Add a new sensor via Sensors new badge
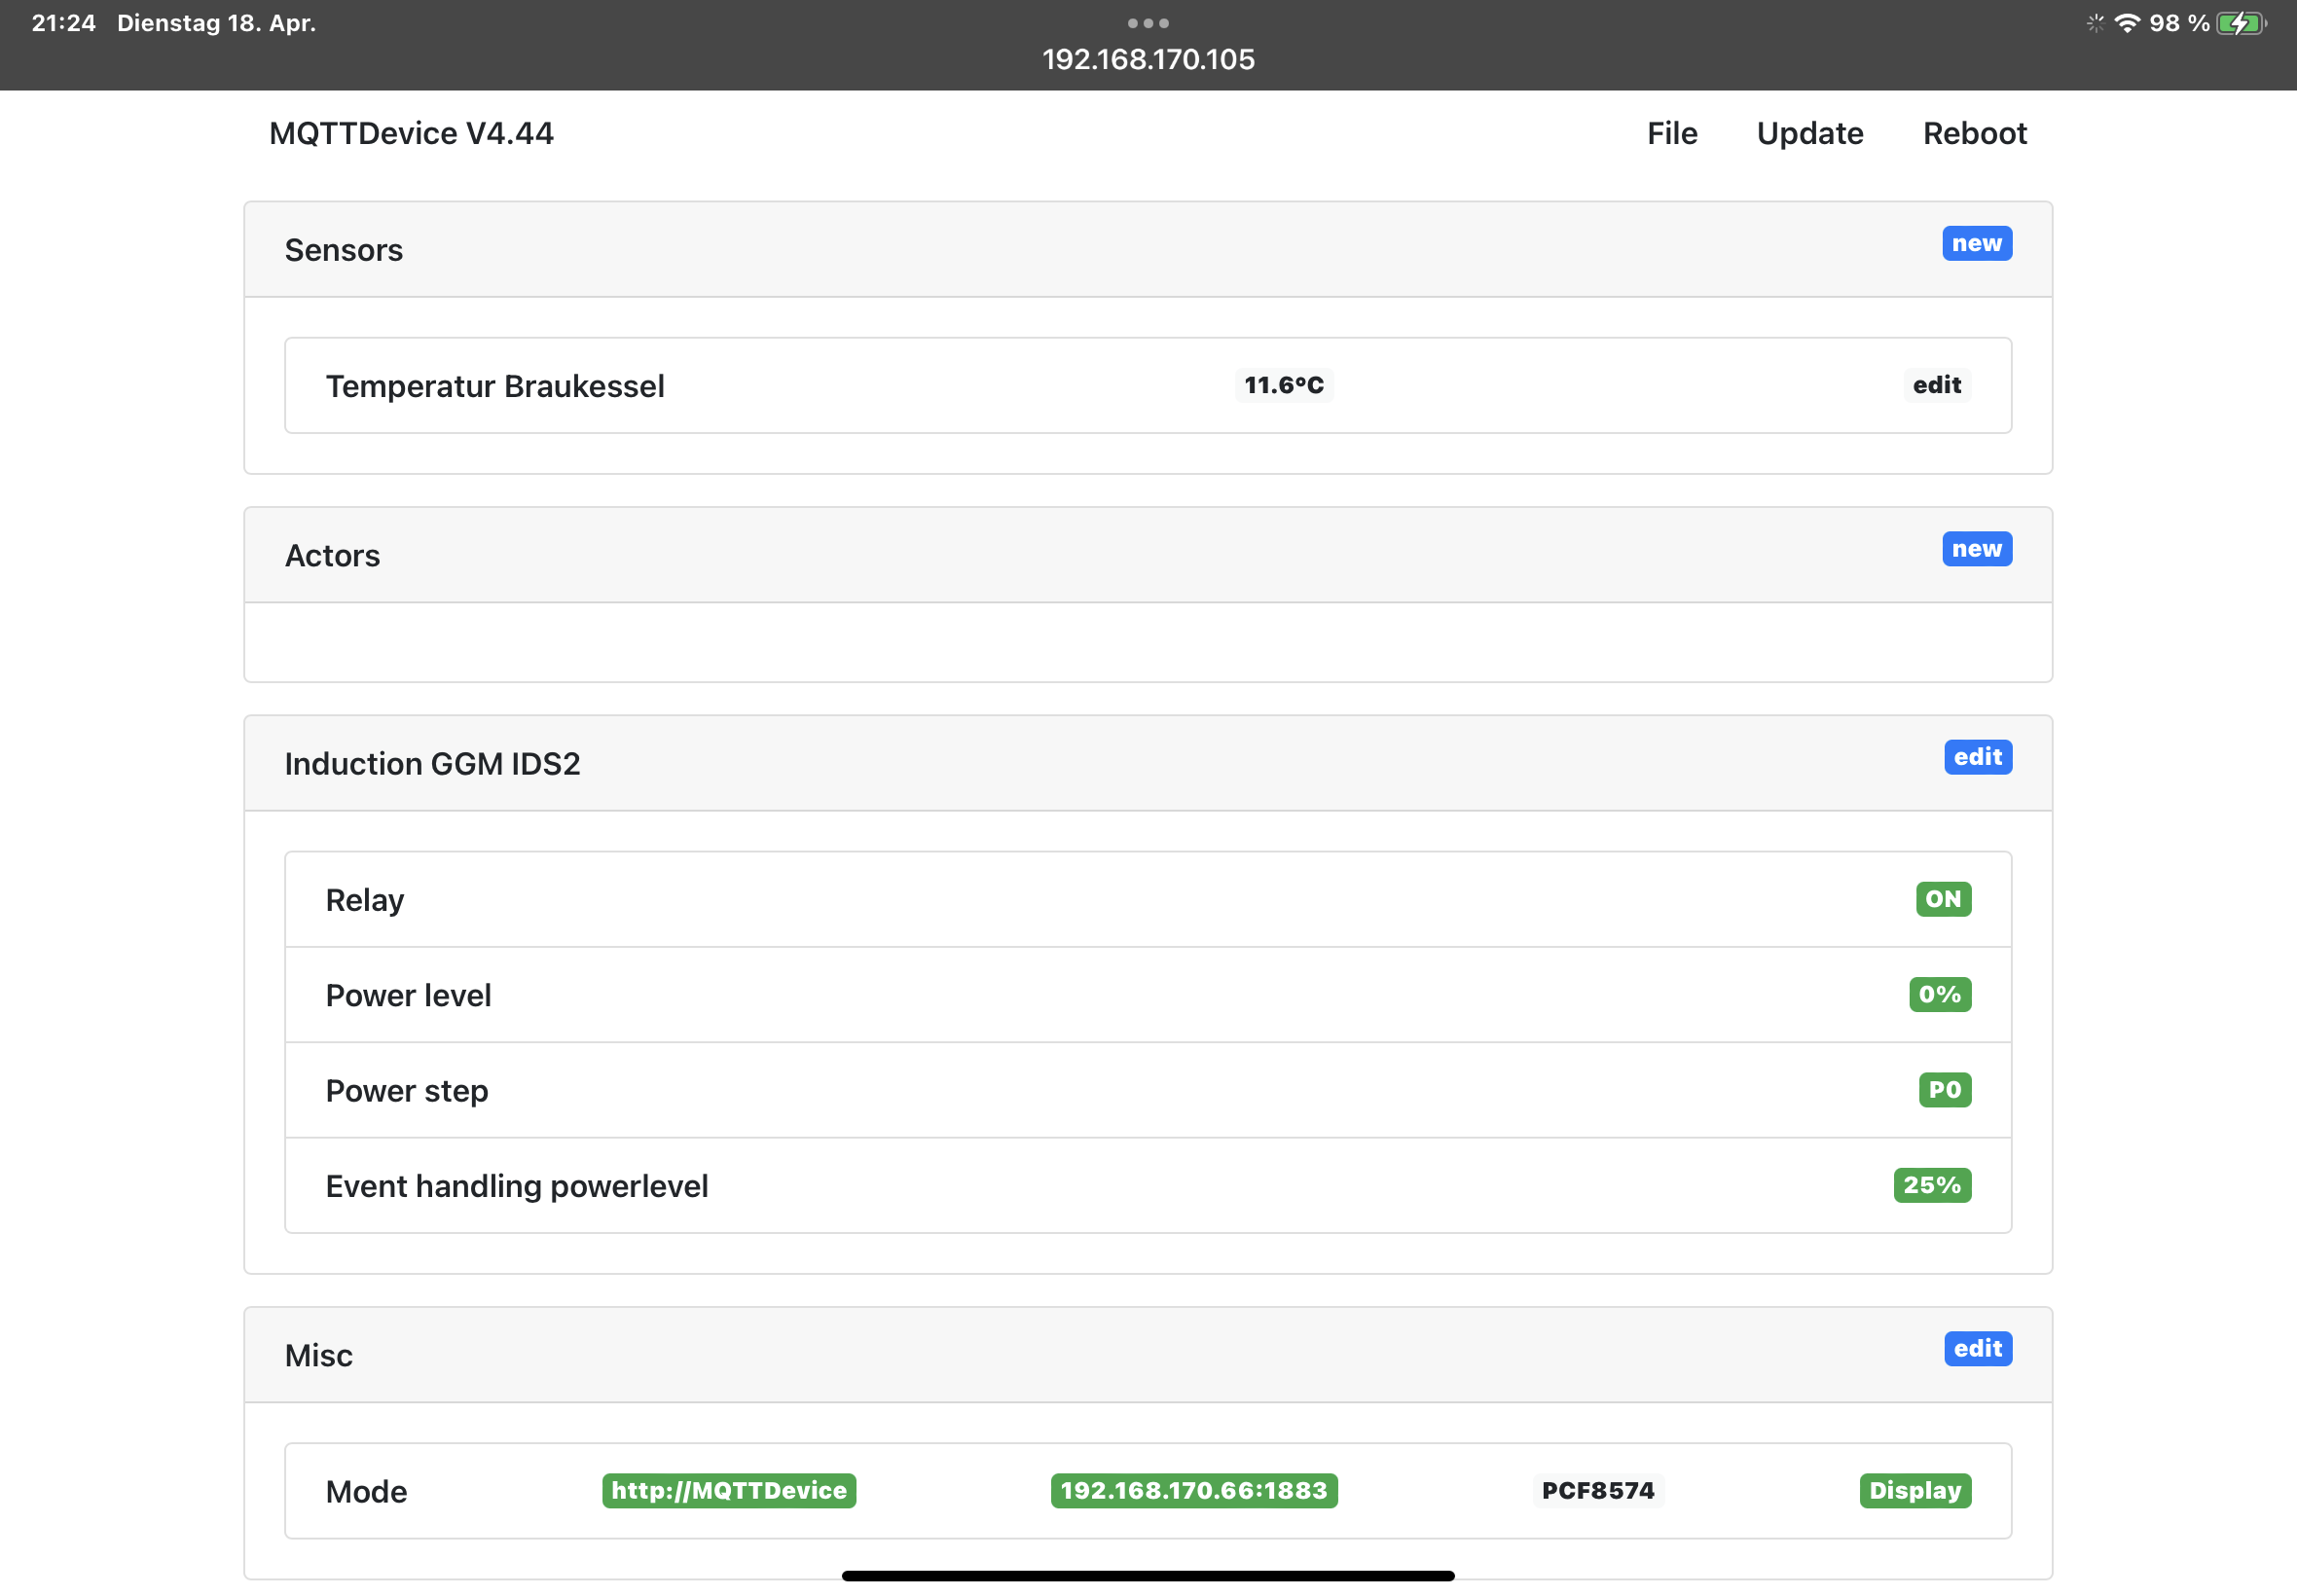 (x=1976, y=243)
